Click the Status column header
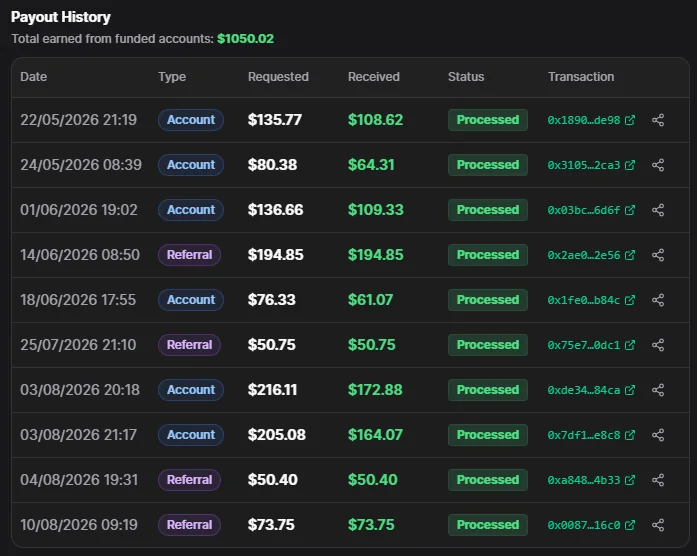Image resolution: width=697 pixels, height=556 pixels. [x=466, y=77]
